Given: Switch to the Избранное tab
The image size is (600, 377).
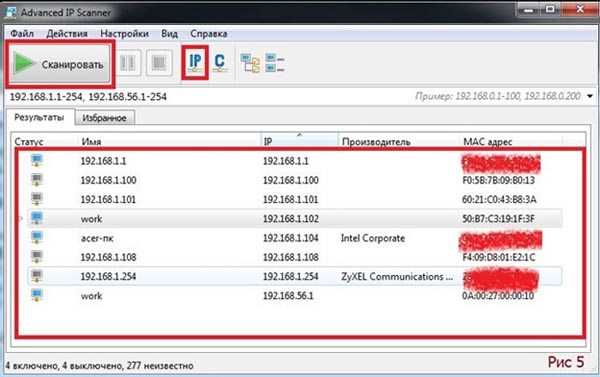Looking at the screenshot, I should [104, 118].
